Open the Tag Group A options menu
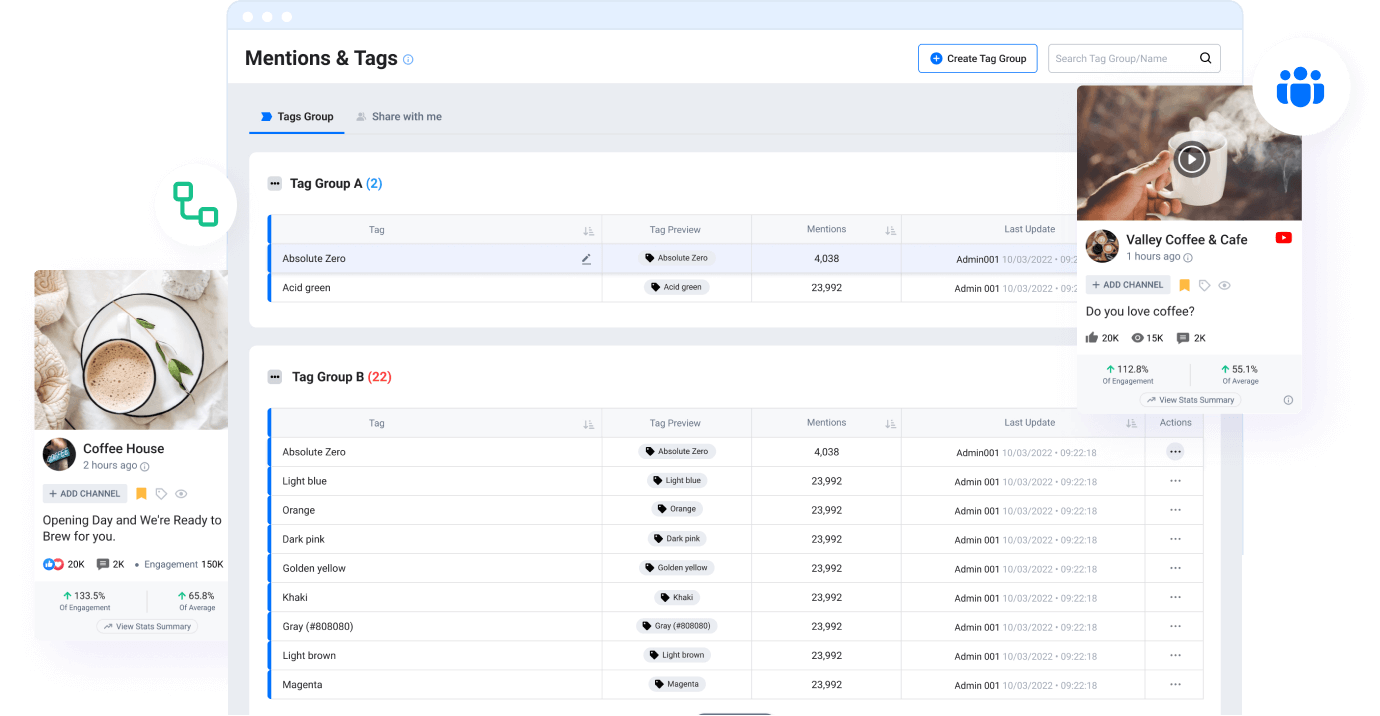 [x=274, y=183]
